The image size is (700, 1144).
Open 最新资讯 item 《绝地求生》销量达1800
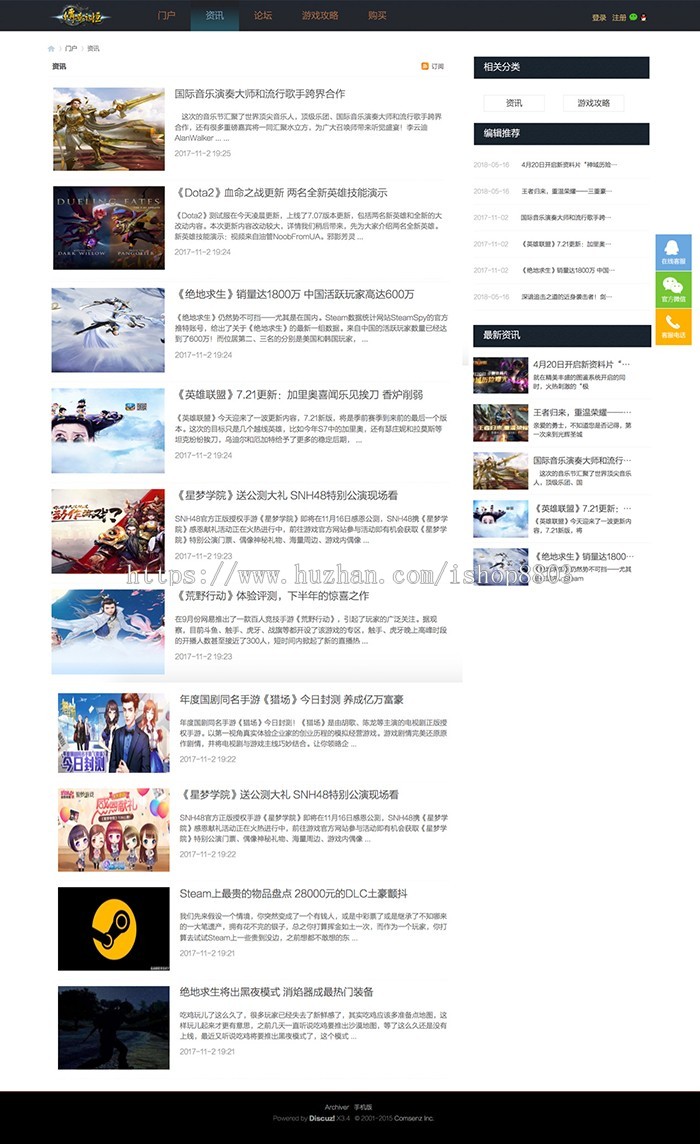pyautogui.click(x=582, y=557)
